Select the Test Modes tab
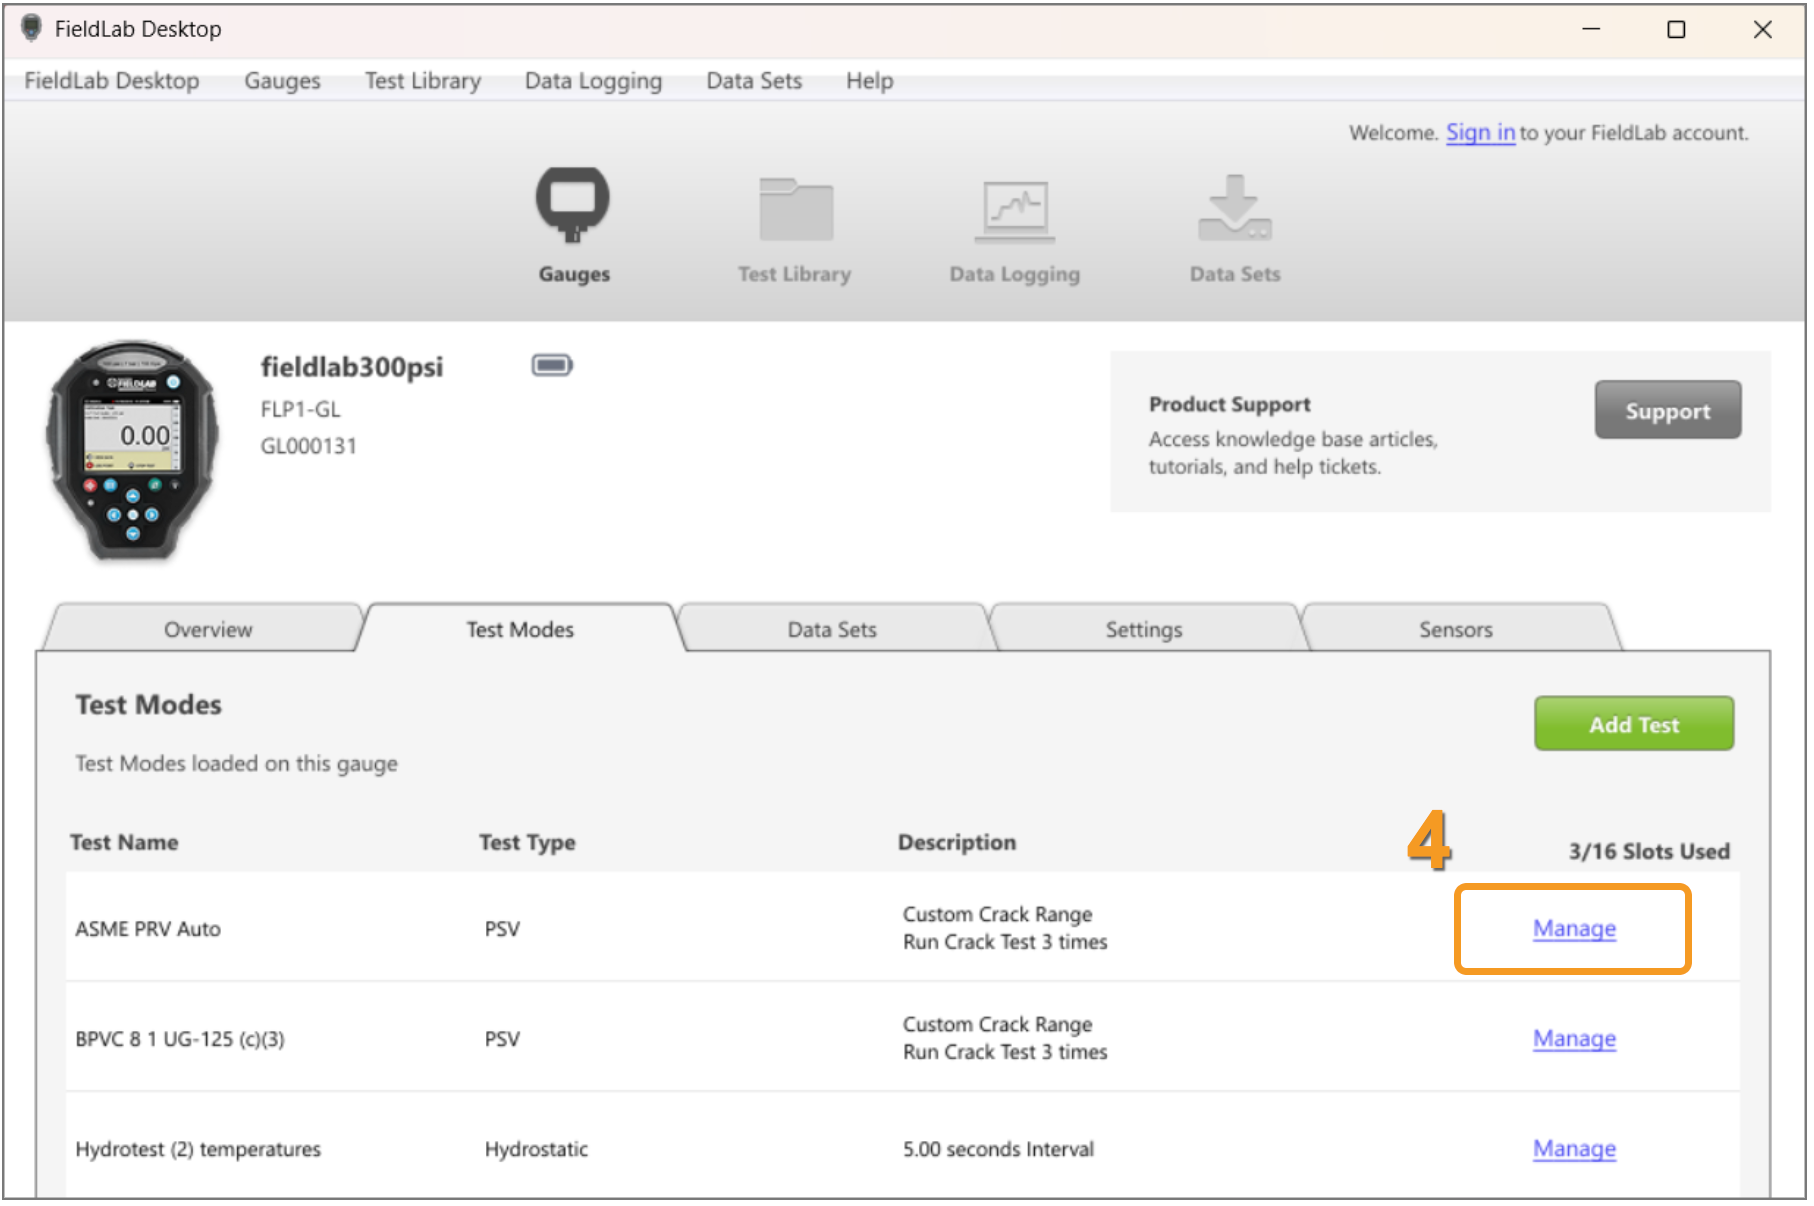 [520, 629]
